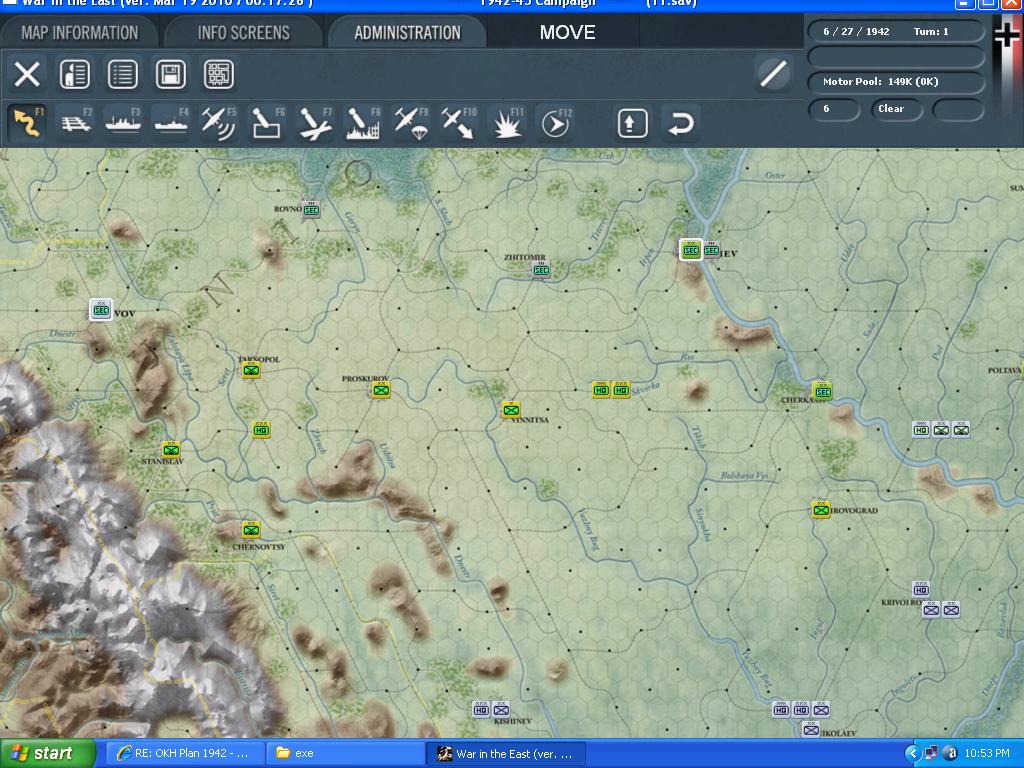The height and width of the screenshot is (768, 1024).
Task: Select Air transport paradrop mode (F9)
Action: pos(411,123)
